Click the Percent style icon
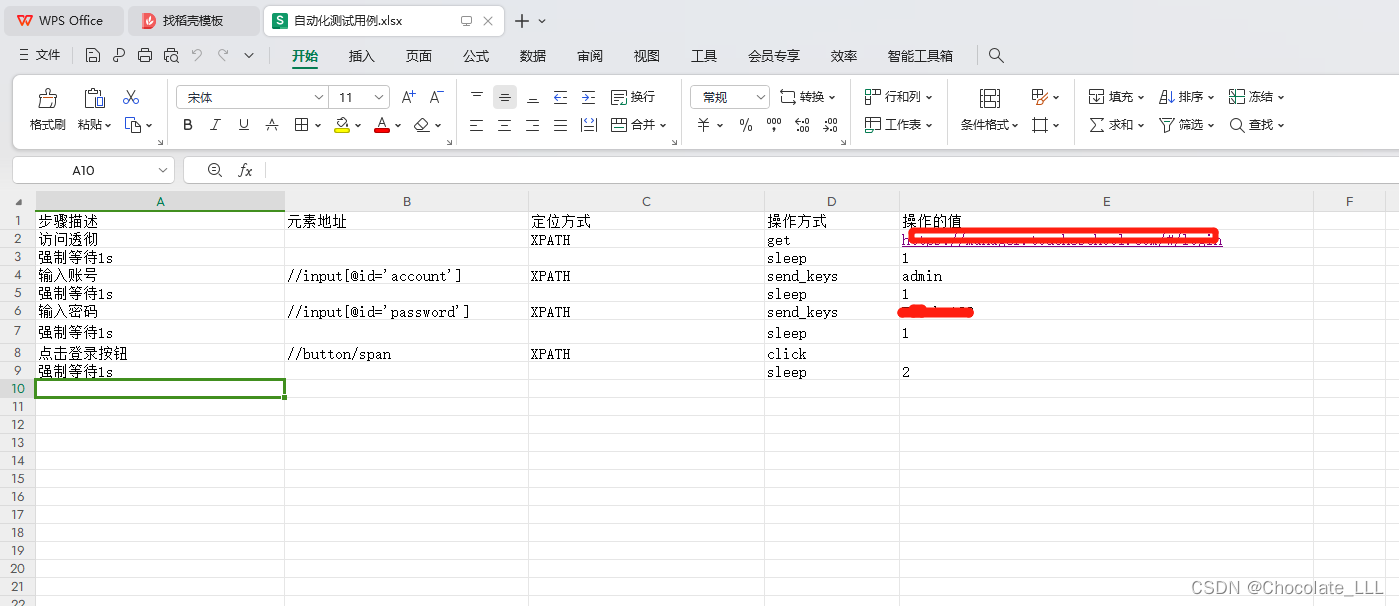1399x606 pixels. tap(746, 125)
